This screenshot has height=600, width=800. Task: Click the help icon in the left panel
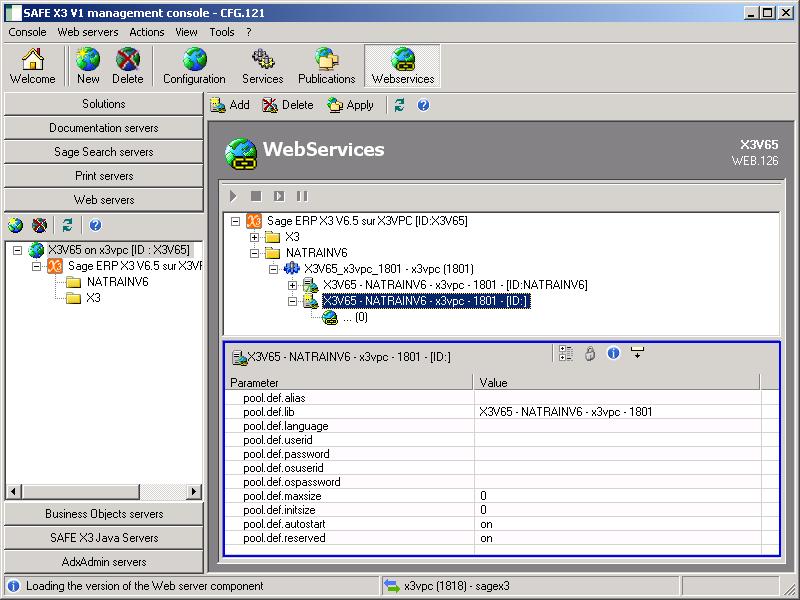[x=95, y=225]
